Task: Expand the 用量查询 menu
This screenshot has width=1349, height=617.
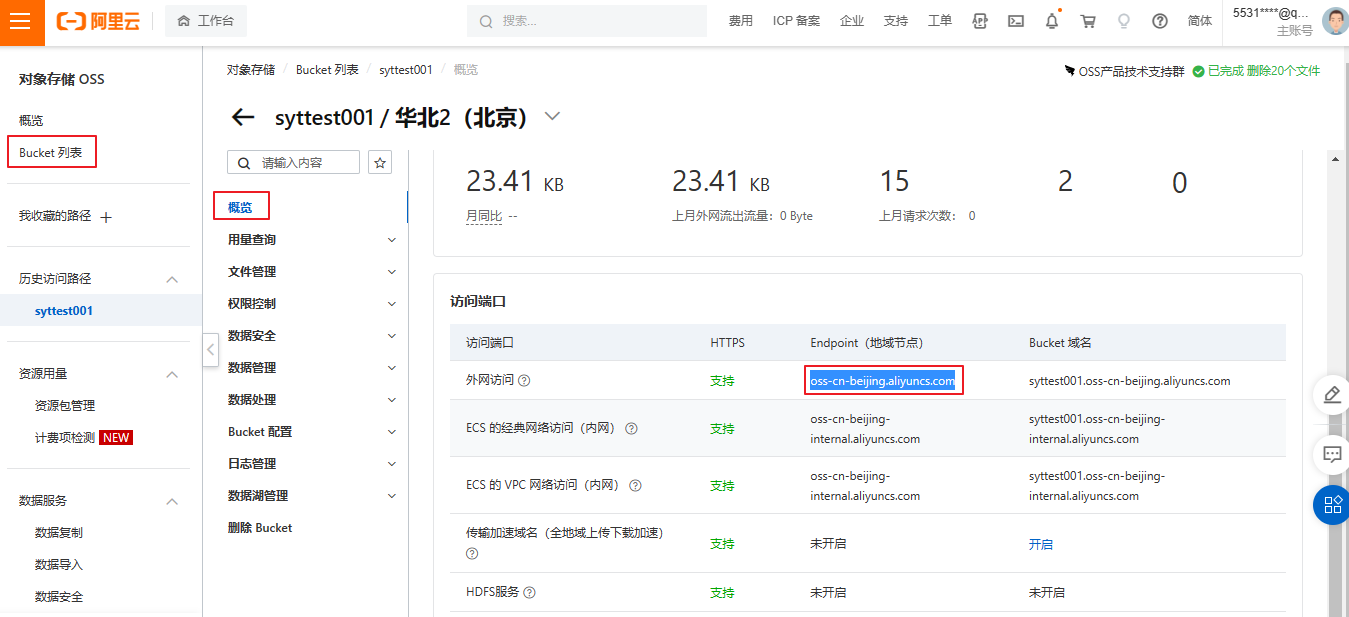Action: (x=392, y=240)
